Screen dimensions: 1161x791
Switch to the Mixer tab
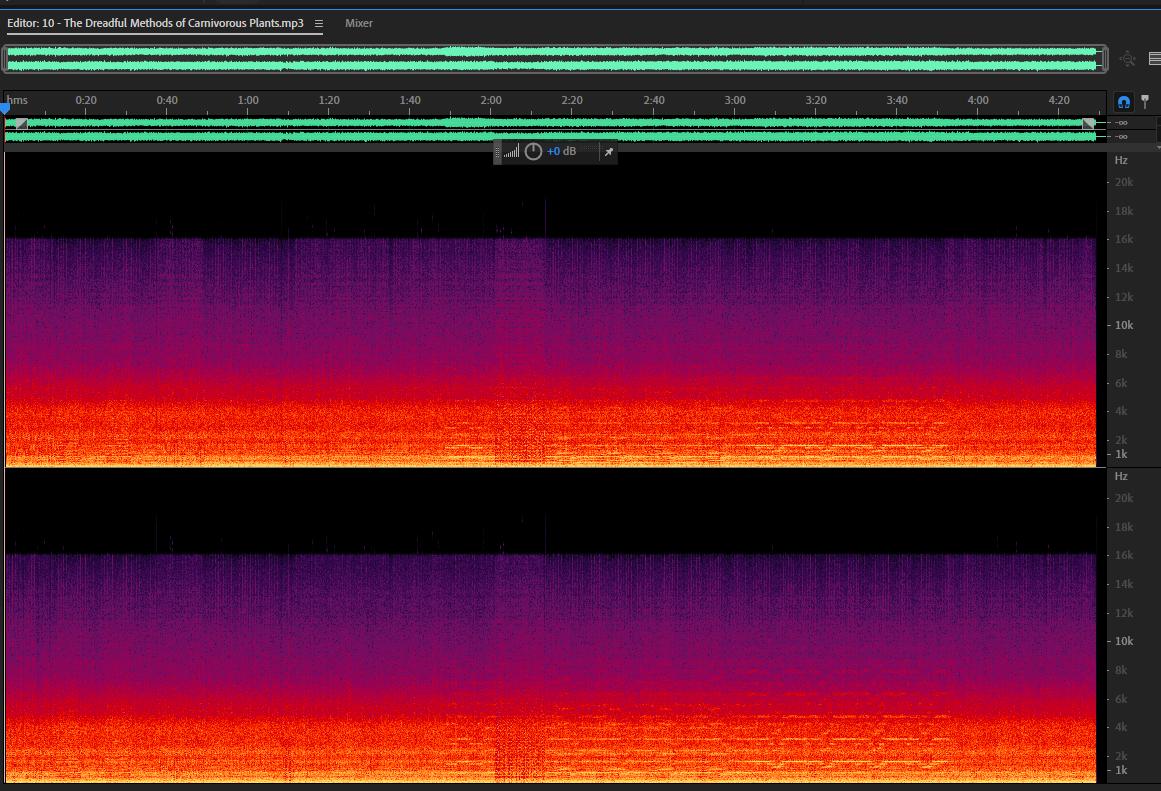pos(358,23)
